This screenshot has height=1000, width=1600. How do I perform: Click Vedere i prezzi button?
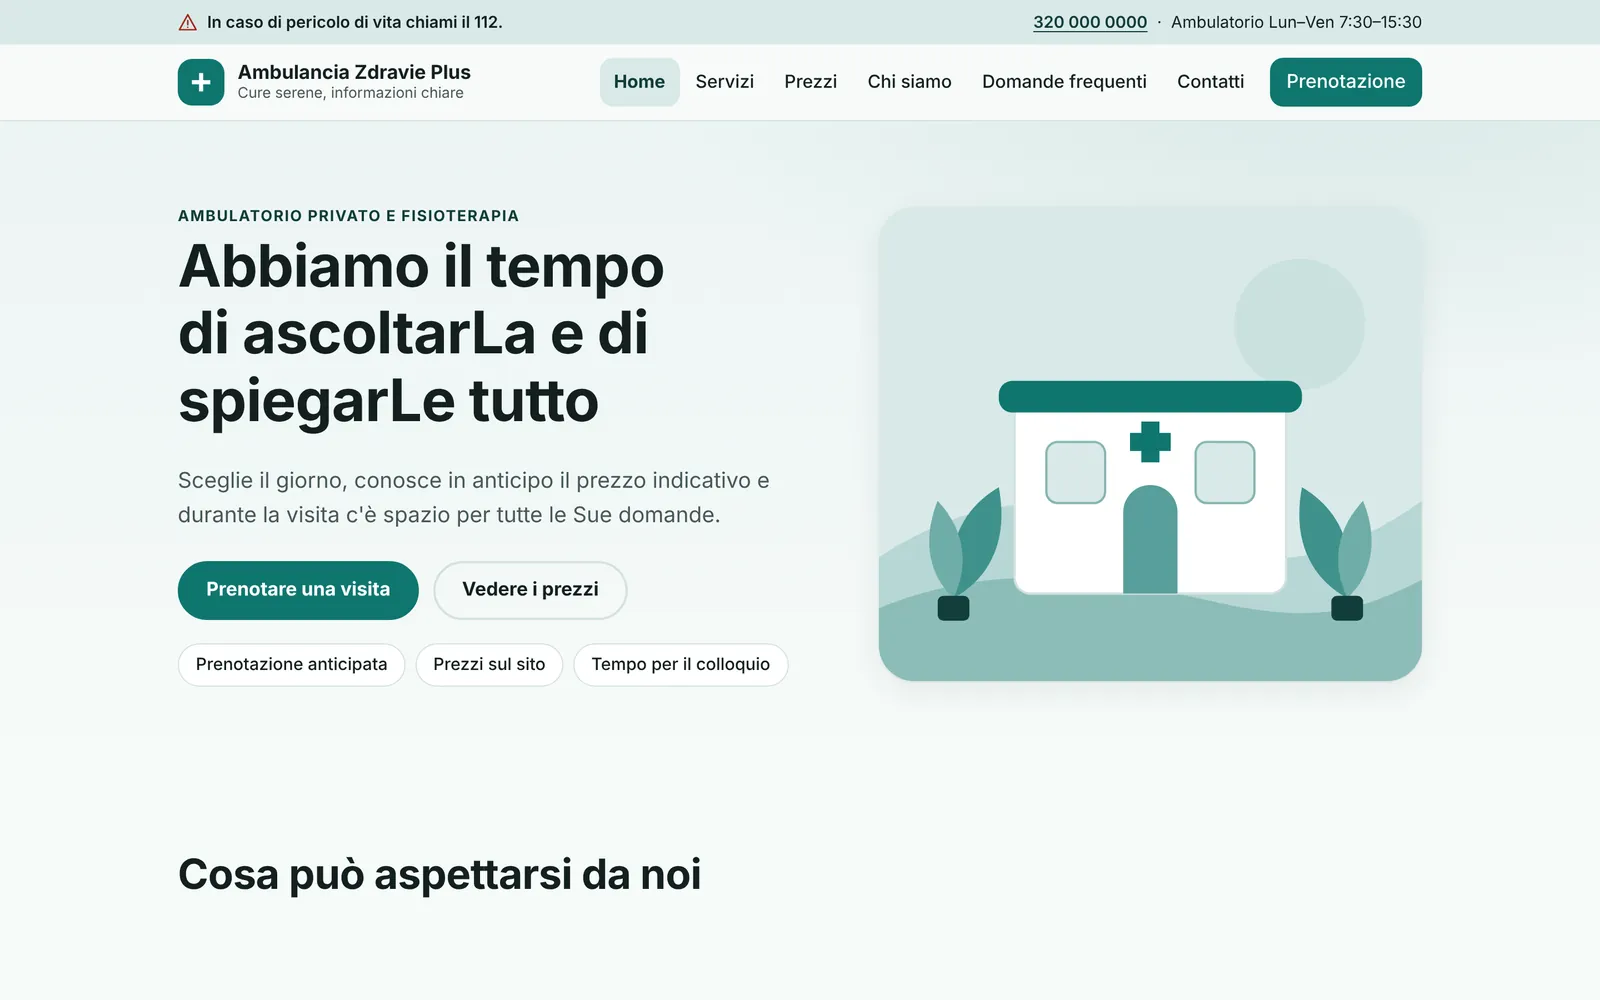[x=530, y=590]
